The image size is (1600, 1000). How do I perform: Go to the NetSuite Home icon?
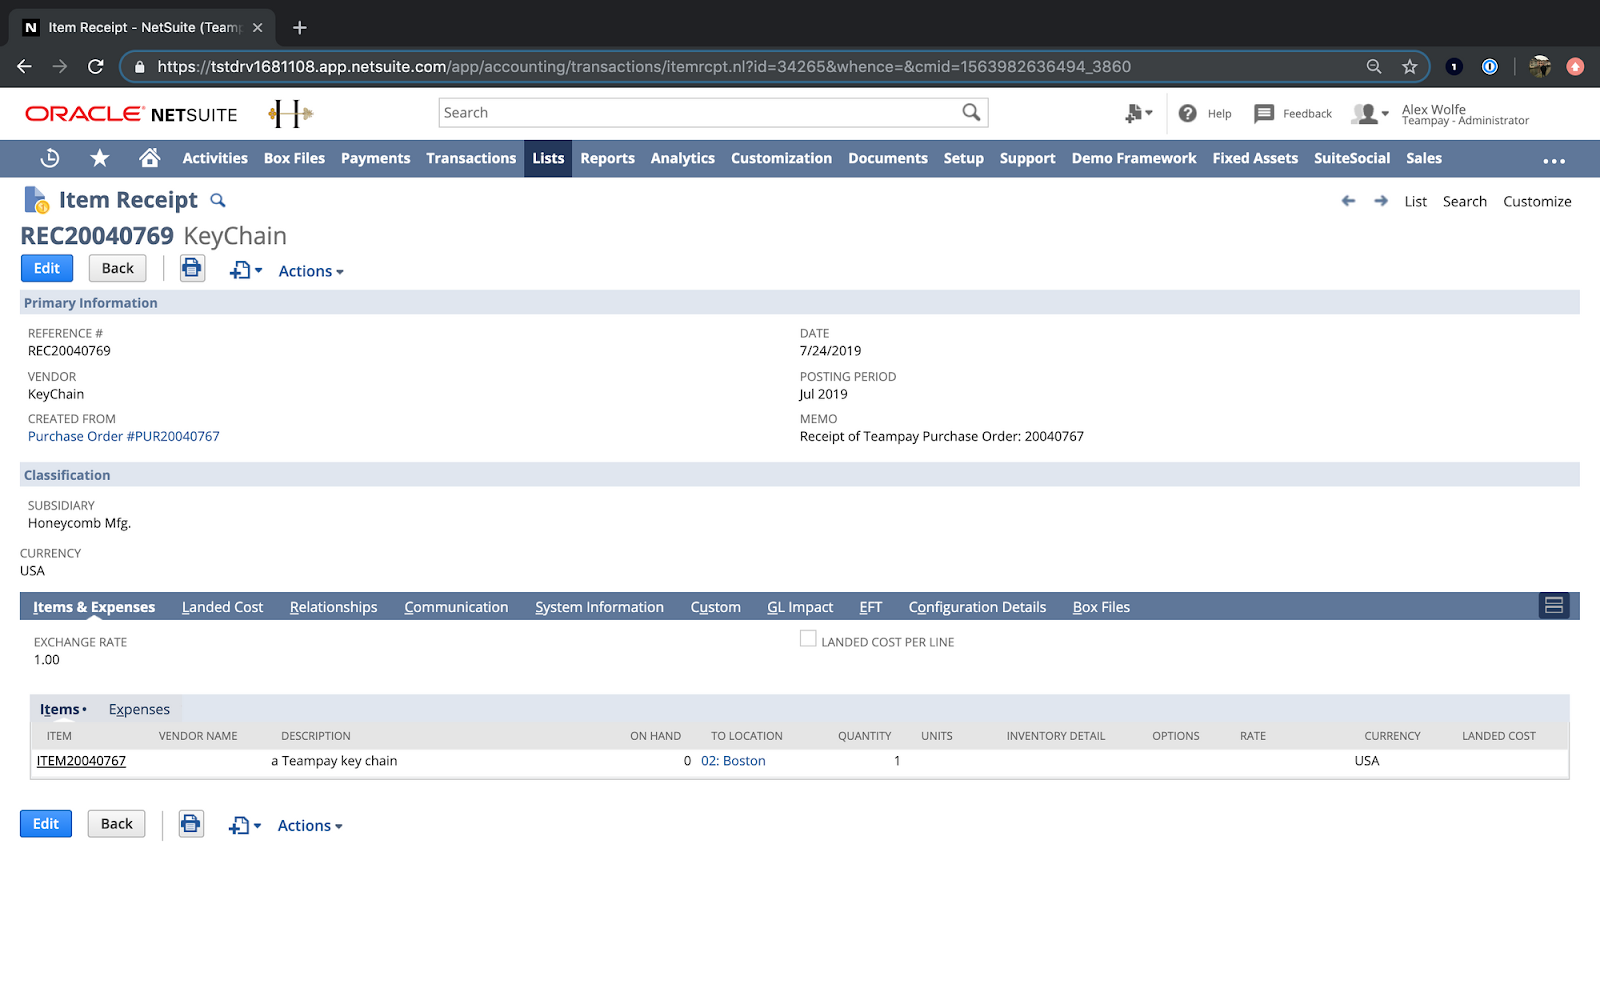click(x=150, y=158)
